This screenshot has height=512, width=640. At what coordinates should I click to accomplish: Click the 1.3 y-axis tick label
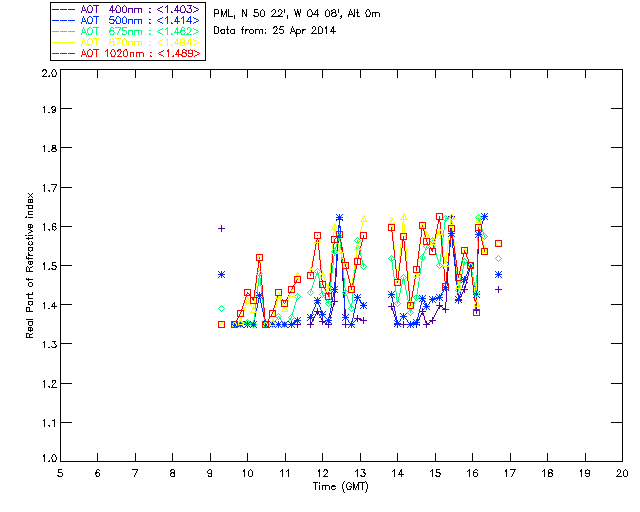(49, 345)
